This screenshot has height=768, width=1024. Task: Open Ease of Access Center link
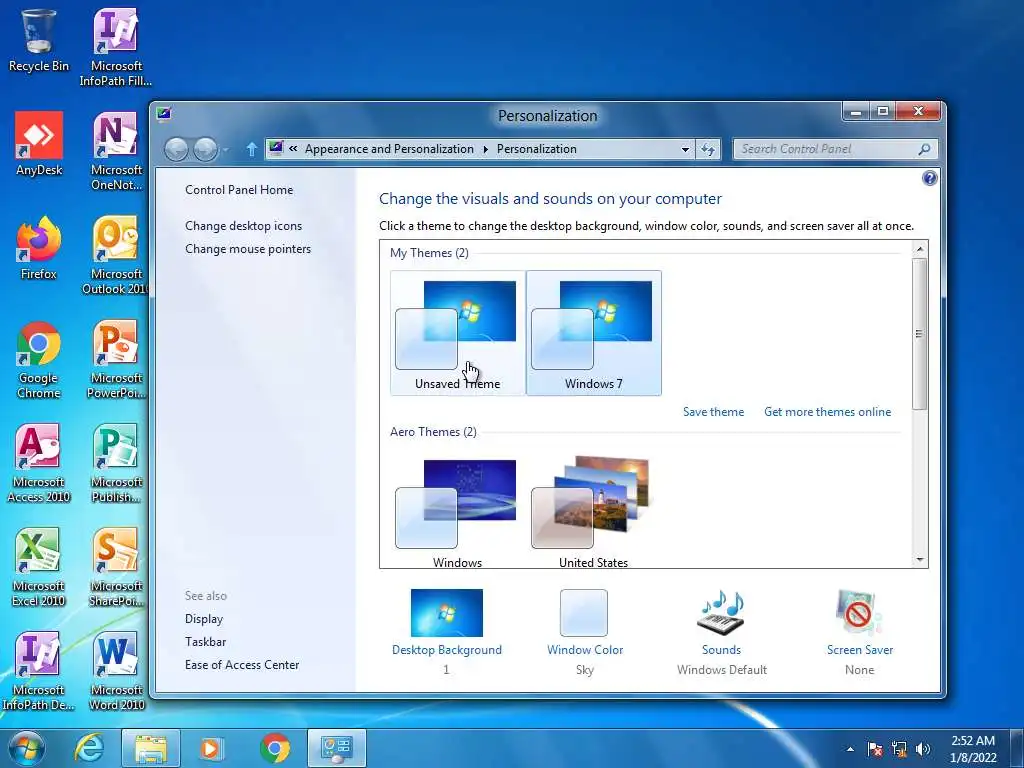pos(242,665)
